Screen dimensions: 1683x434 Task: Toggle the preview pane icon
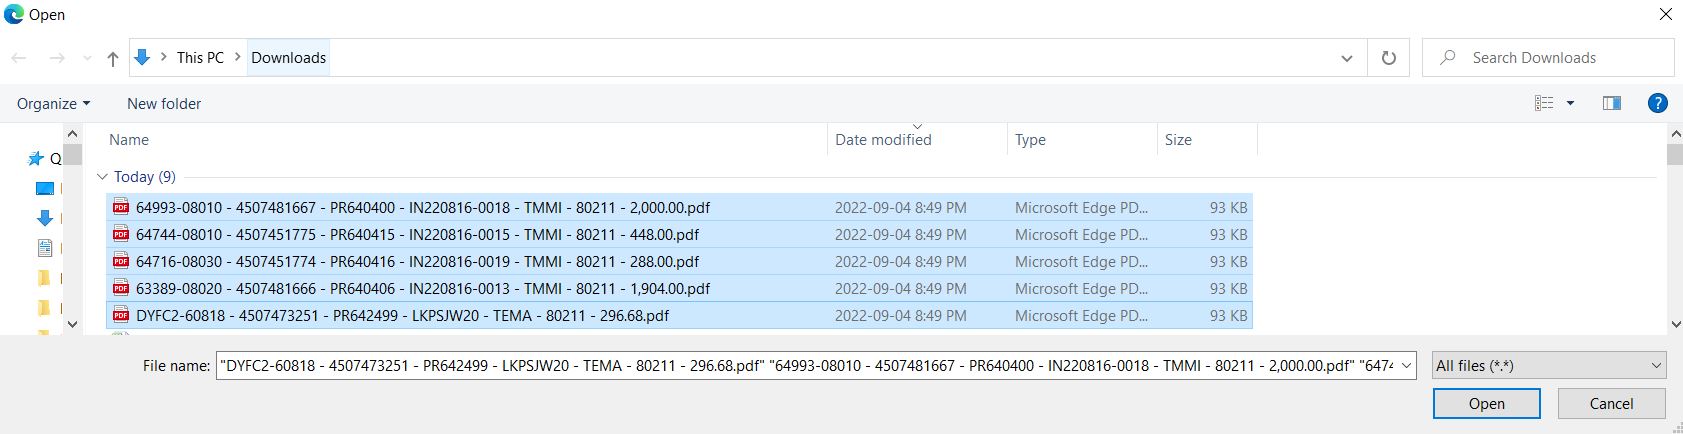coord(1611,103)
